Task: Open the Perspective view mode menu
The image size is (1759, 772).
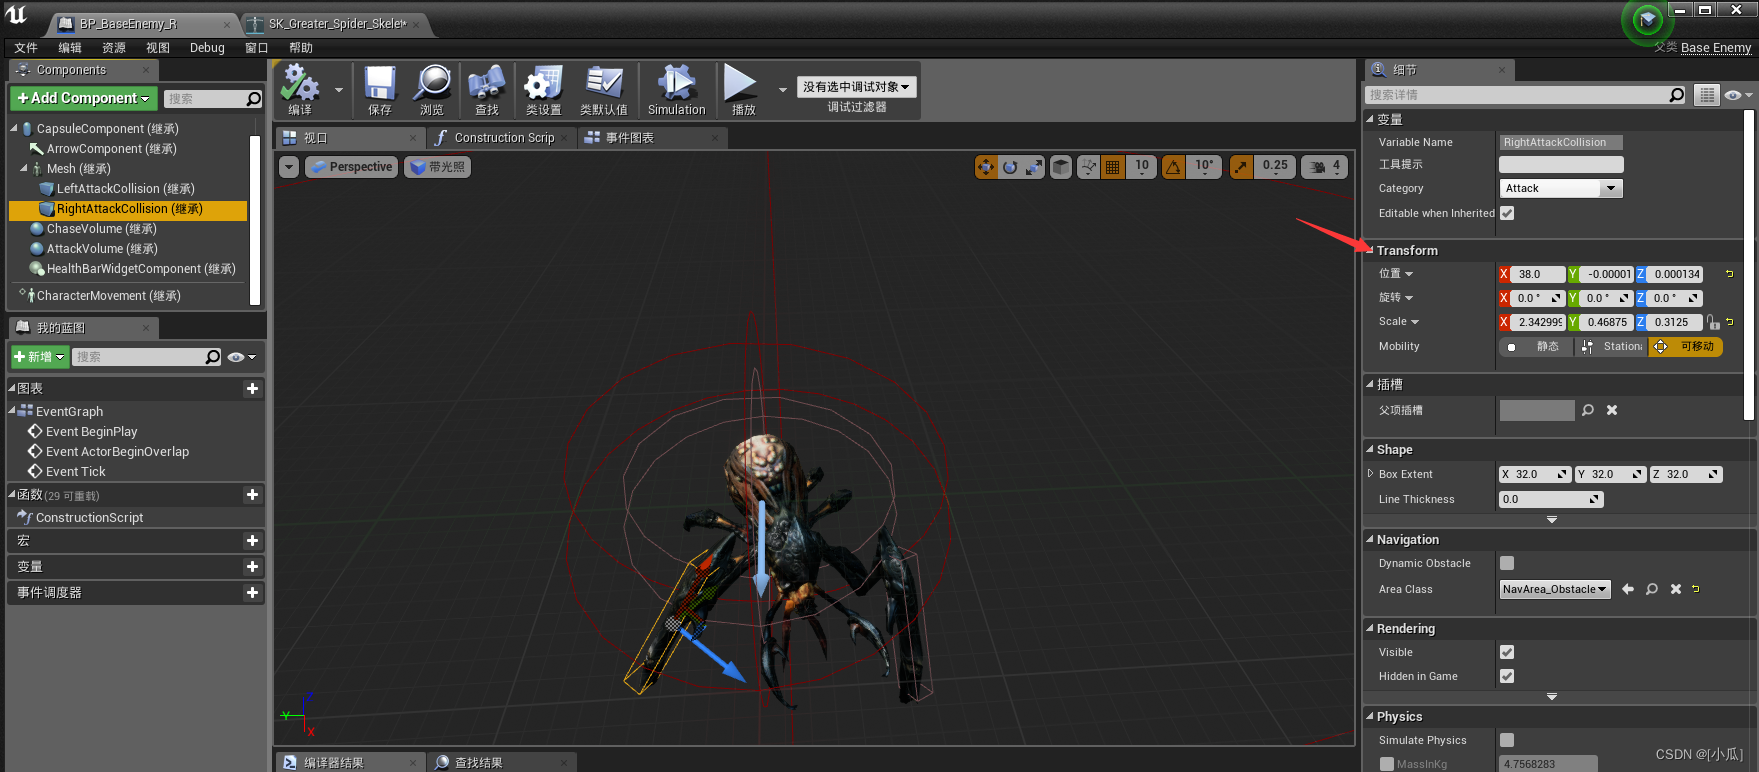Action: tap(351, 167)
